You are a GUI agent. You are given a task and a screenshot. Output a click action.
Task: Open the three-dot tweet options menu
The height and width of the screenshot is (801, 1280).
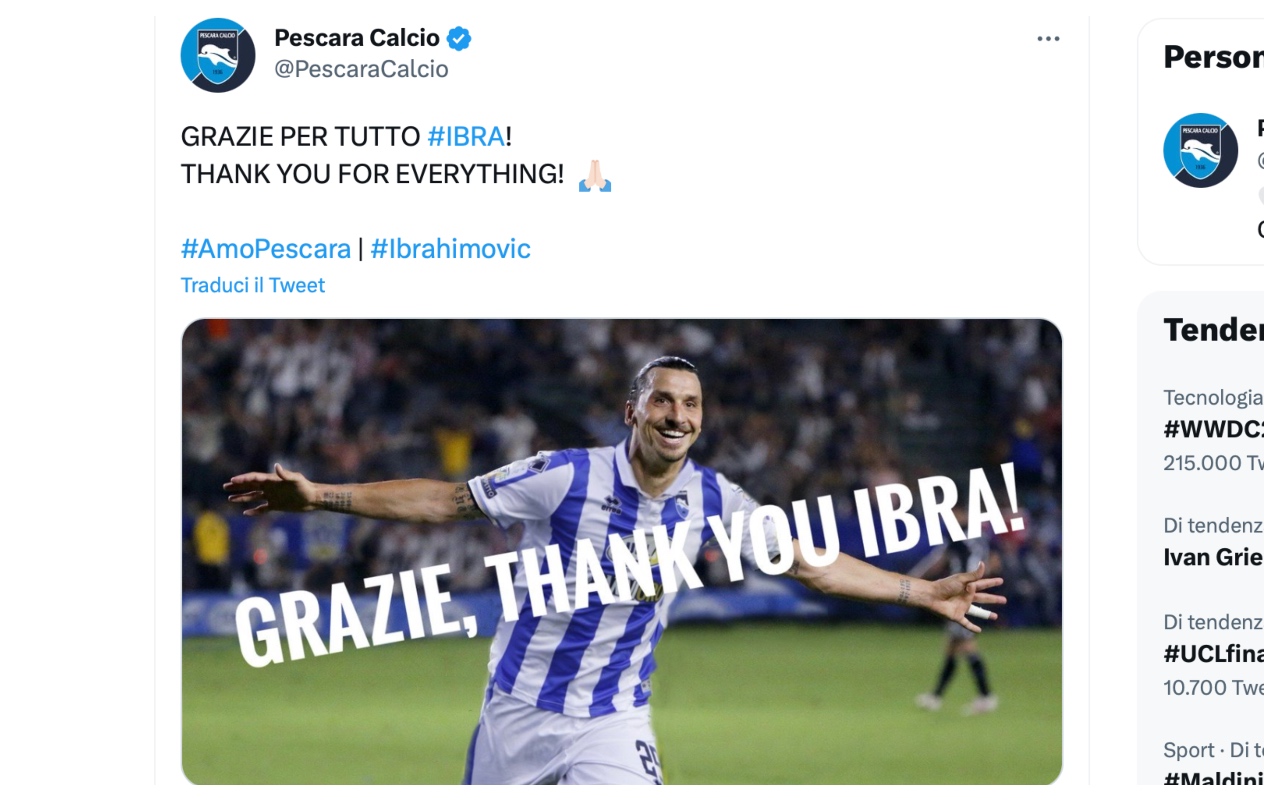pyautogui.click(x=1048, y=39)
